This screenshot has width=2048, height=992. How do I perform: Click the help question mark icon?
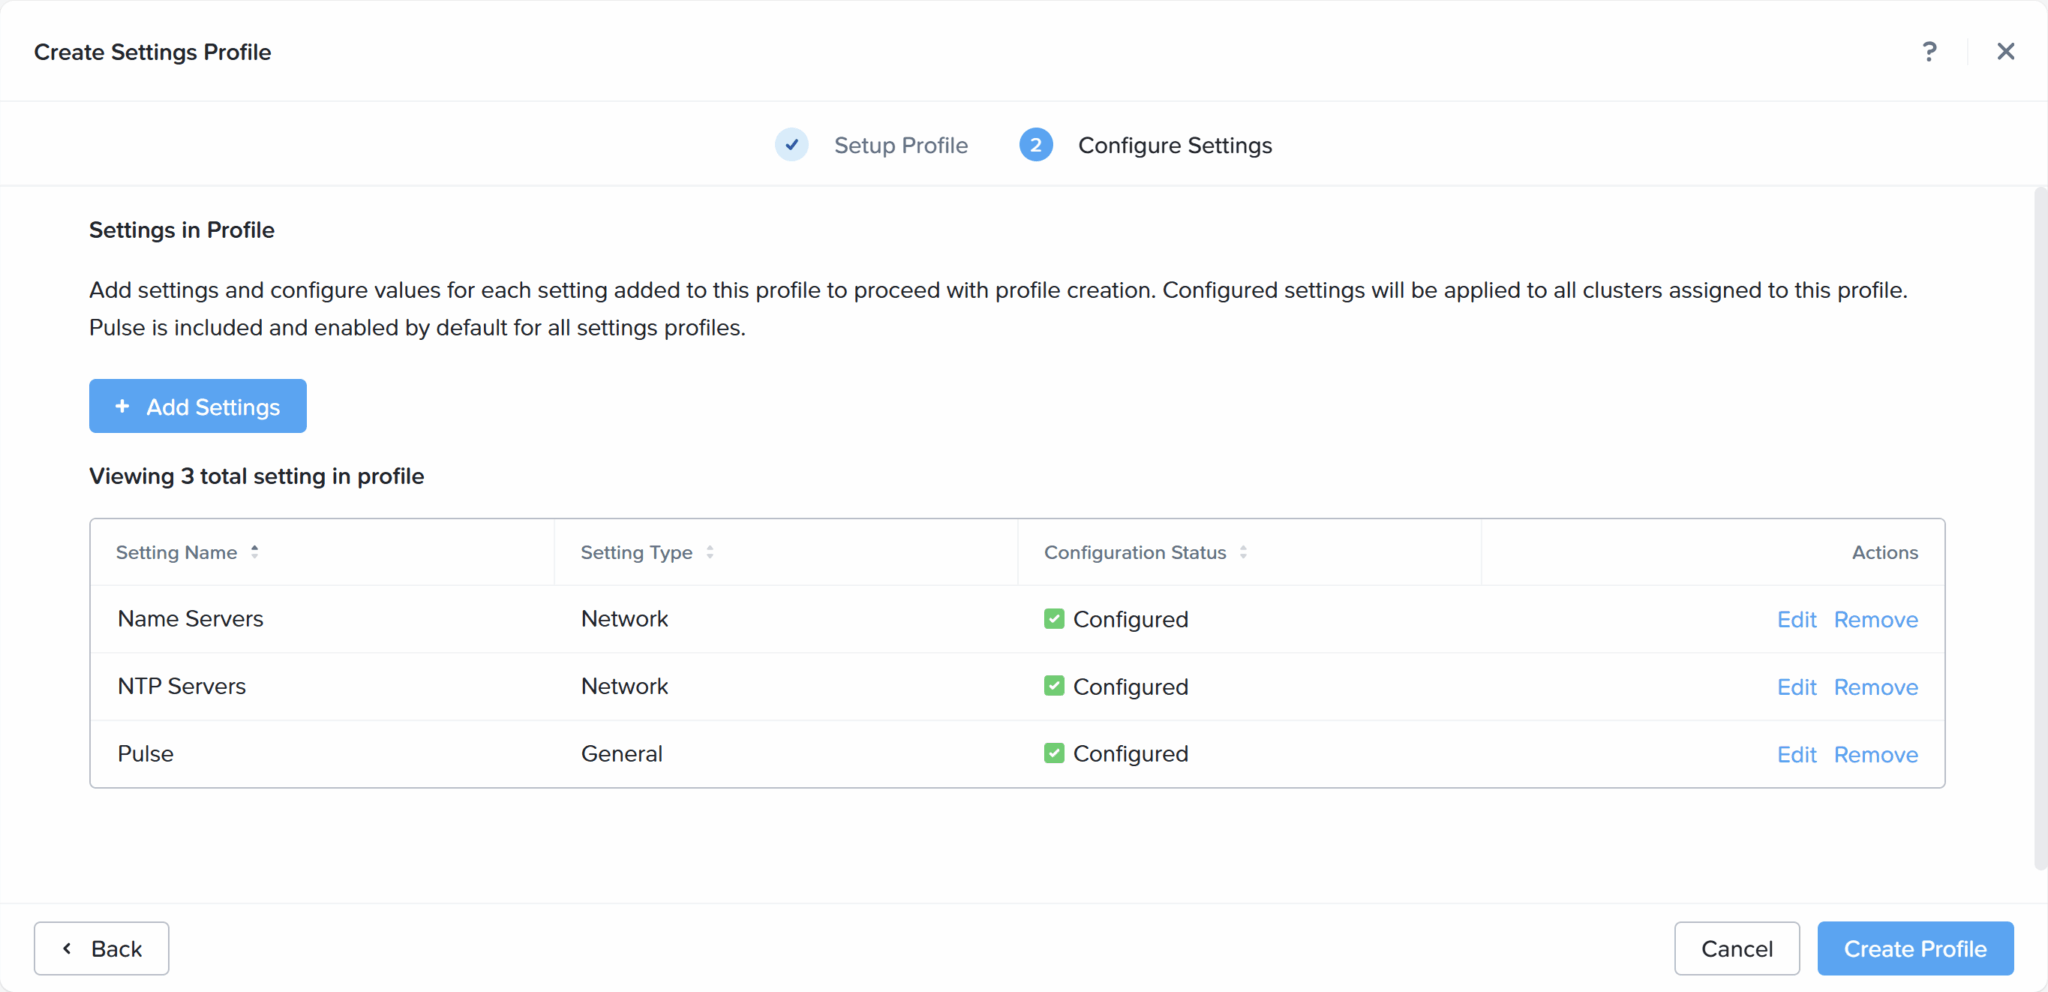(x=1929, y=51)
